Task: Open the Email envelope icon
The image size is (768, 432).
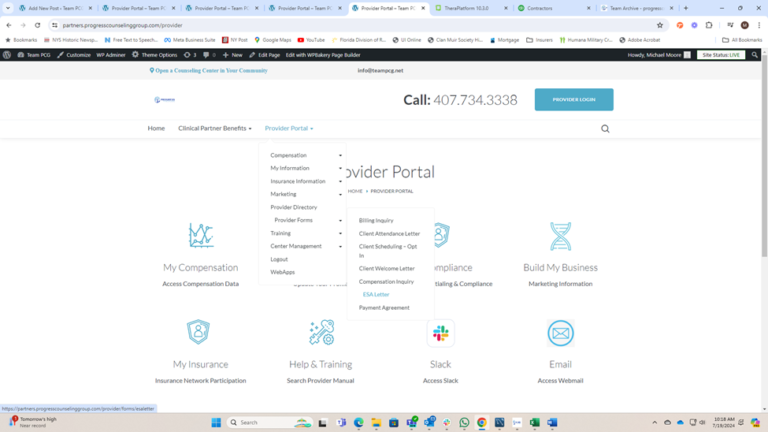Action: tap(560, 333)
